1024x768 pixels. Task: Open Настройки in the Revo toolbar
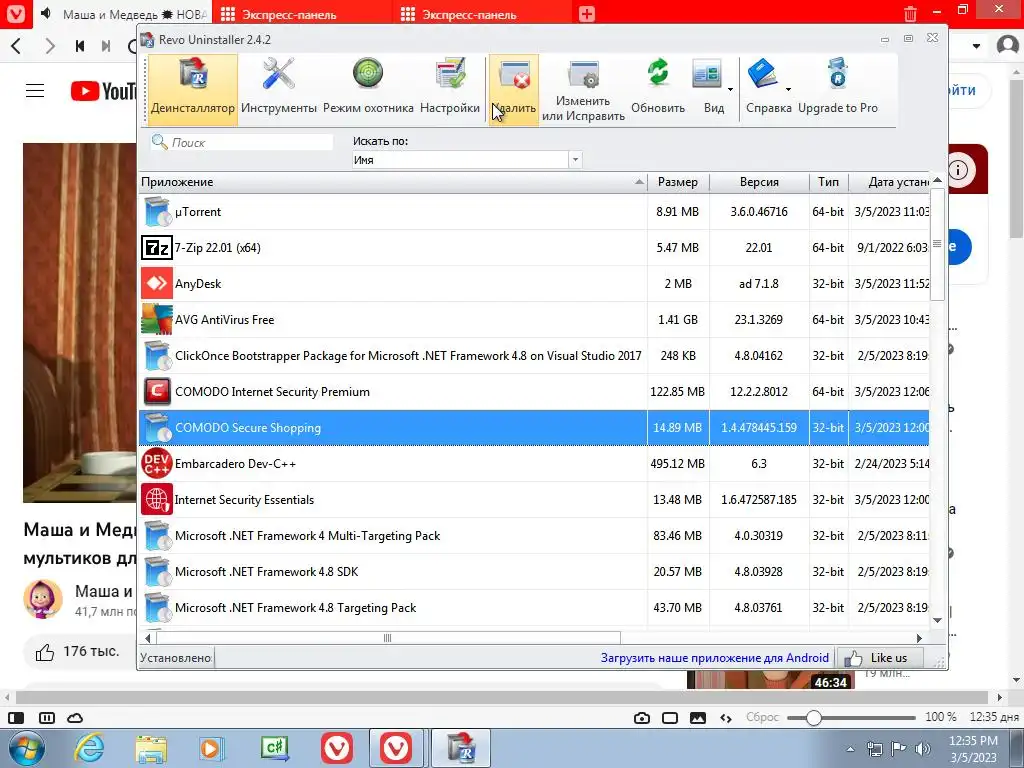click(x=450, y=88)
